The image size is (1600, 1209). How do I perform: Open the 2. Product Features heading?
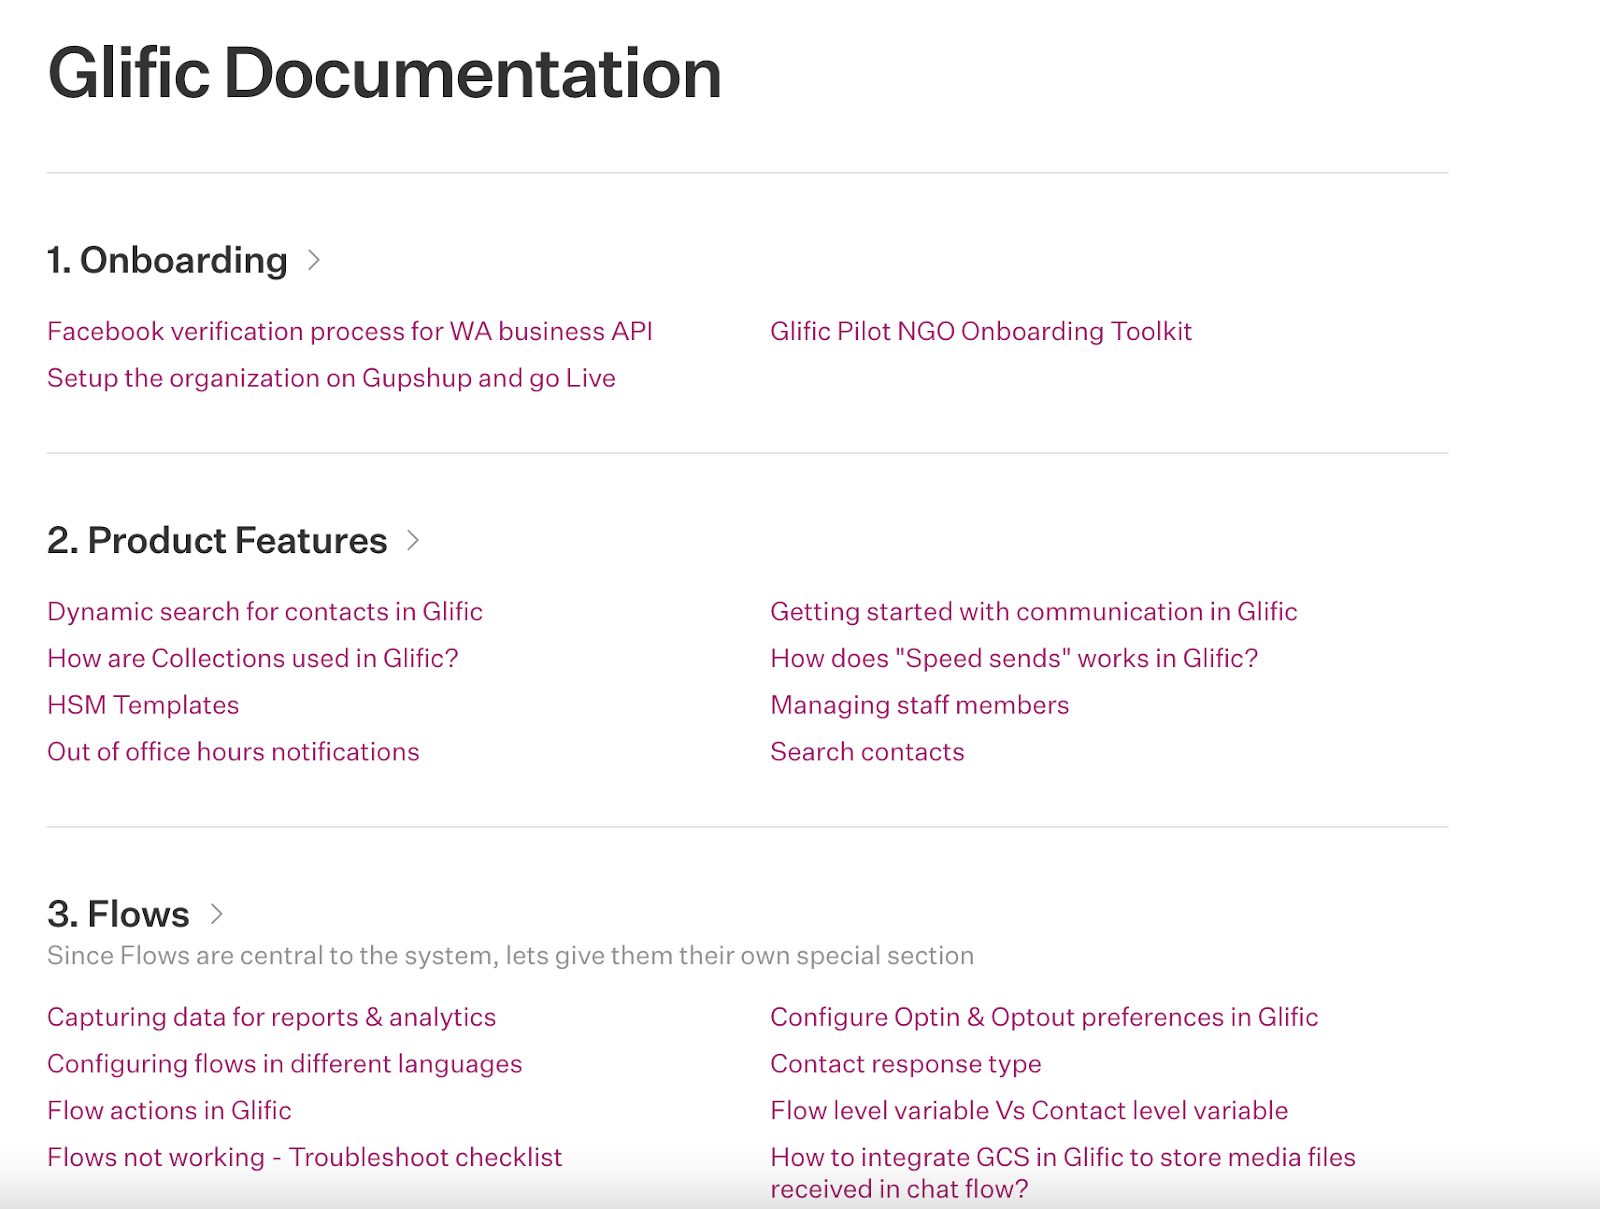point(217,541)
